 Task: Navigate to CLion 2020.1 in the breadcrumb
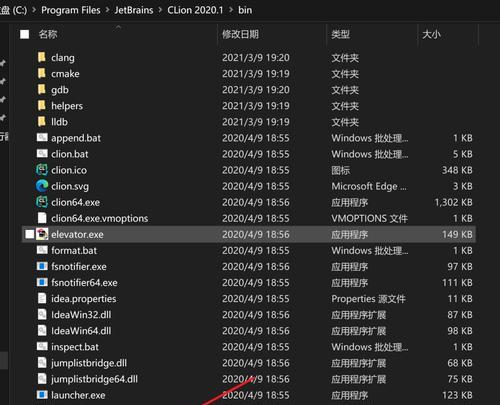point(195,10)
